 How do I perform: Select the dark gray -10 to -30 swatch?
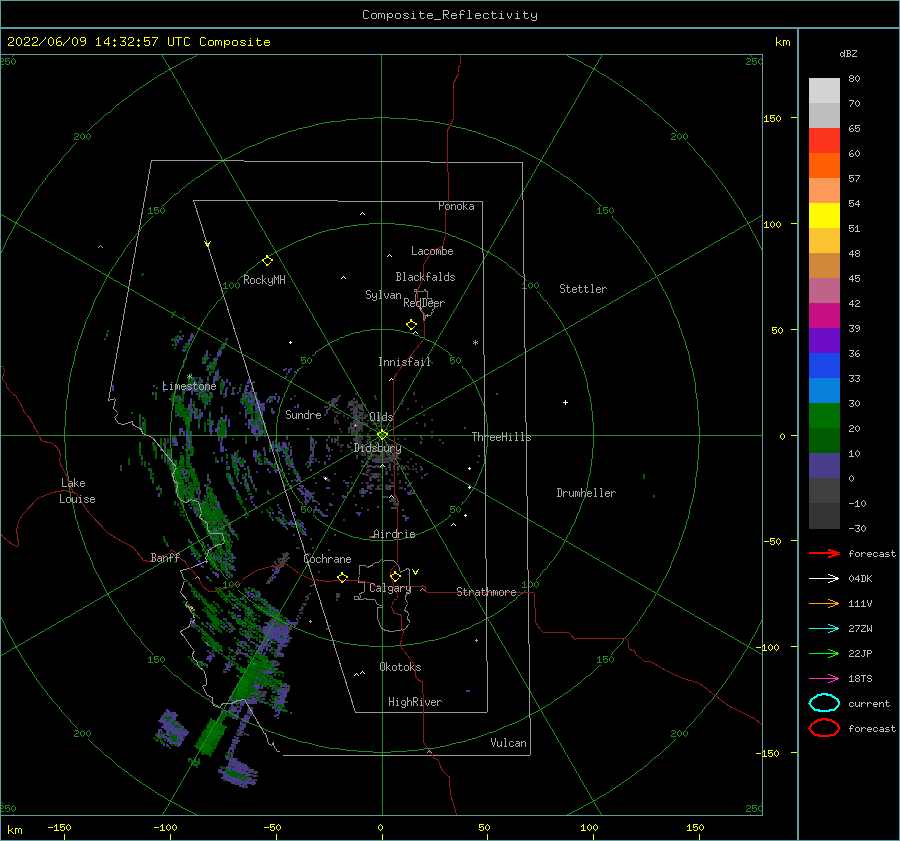click(x=824, y=516)
